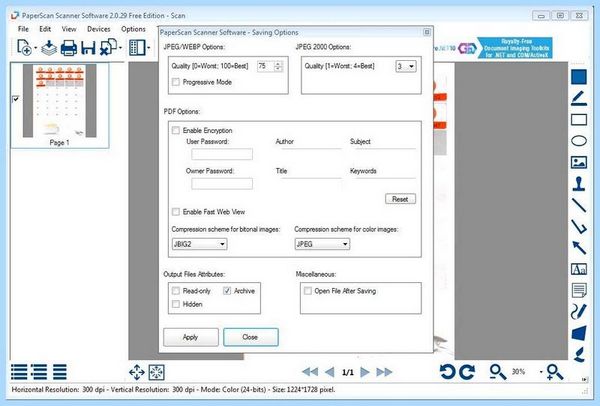Select the straight line annotation tool
Screen dimensions: 600x406
[579, 205]
